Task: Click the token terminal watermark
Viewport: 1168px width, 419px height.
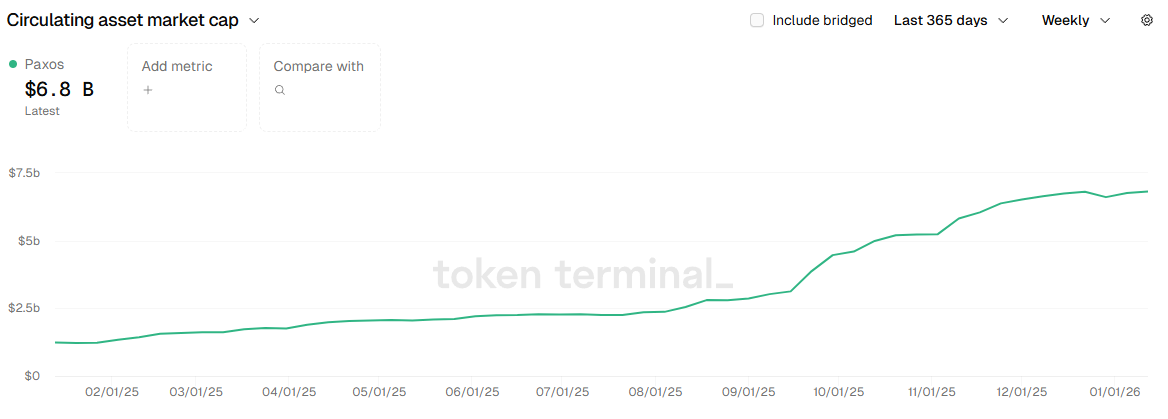Action: (583, 273)
